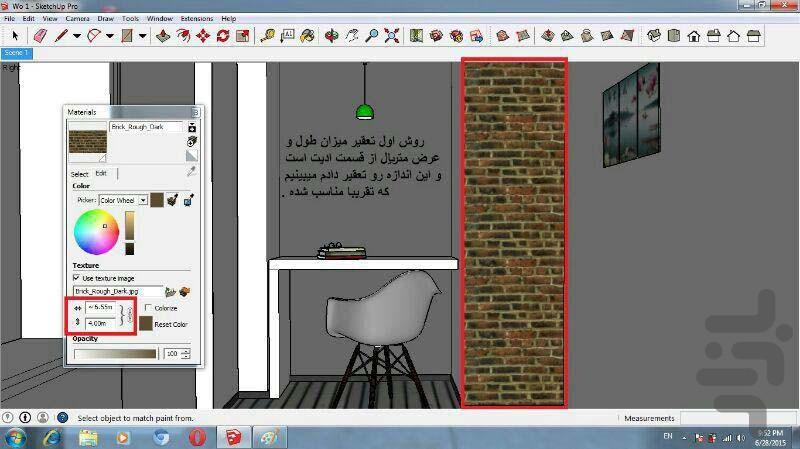Open the Window menu
This screenshot has height=449, width=800.
tap(160, 18)
